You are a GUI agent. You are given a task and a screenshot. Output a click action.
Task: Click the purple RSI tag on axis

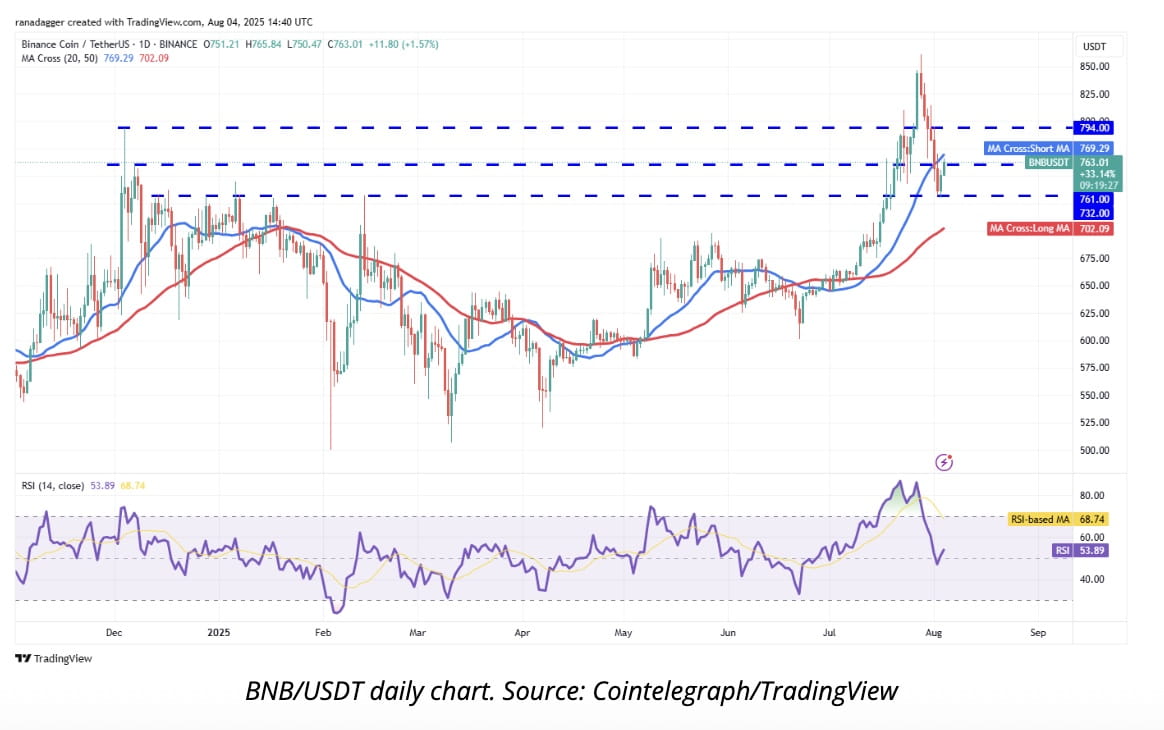click(1062, 550)
